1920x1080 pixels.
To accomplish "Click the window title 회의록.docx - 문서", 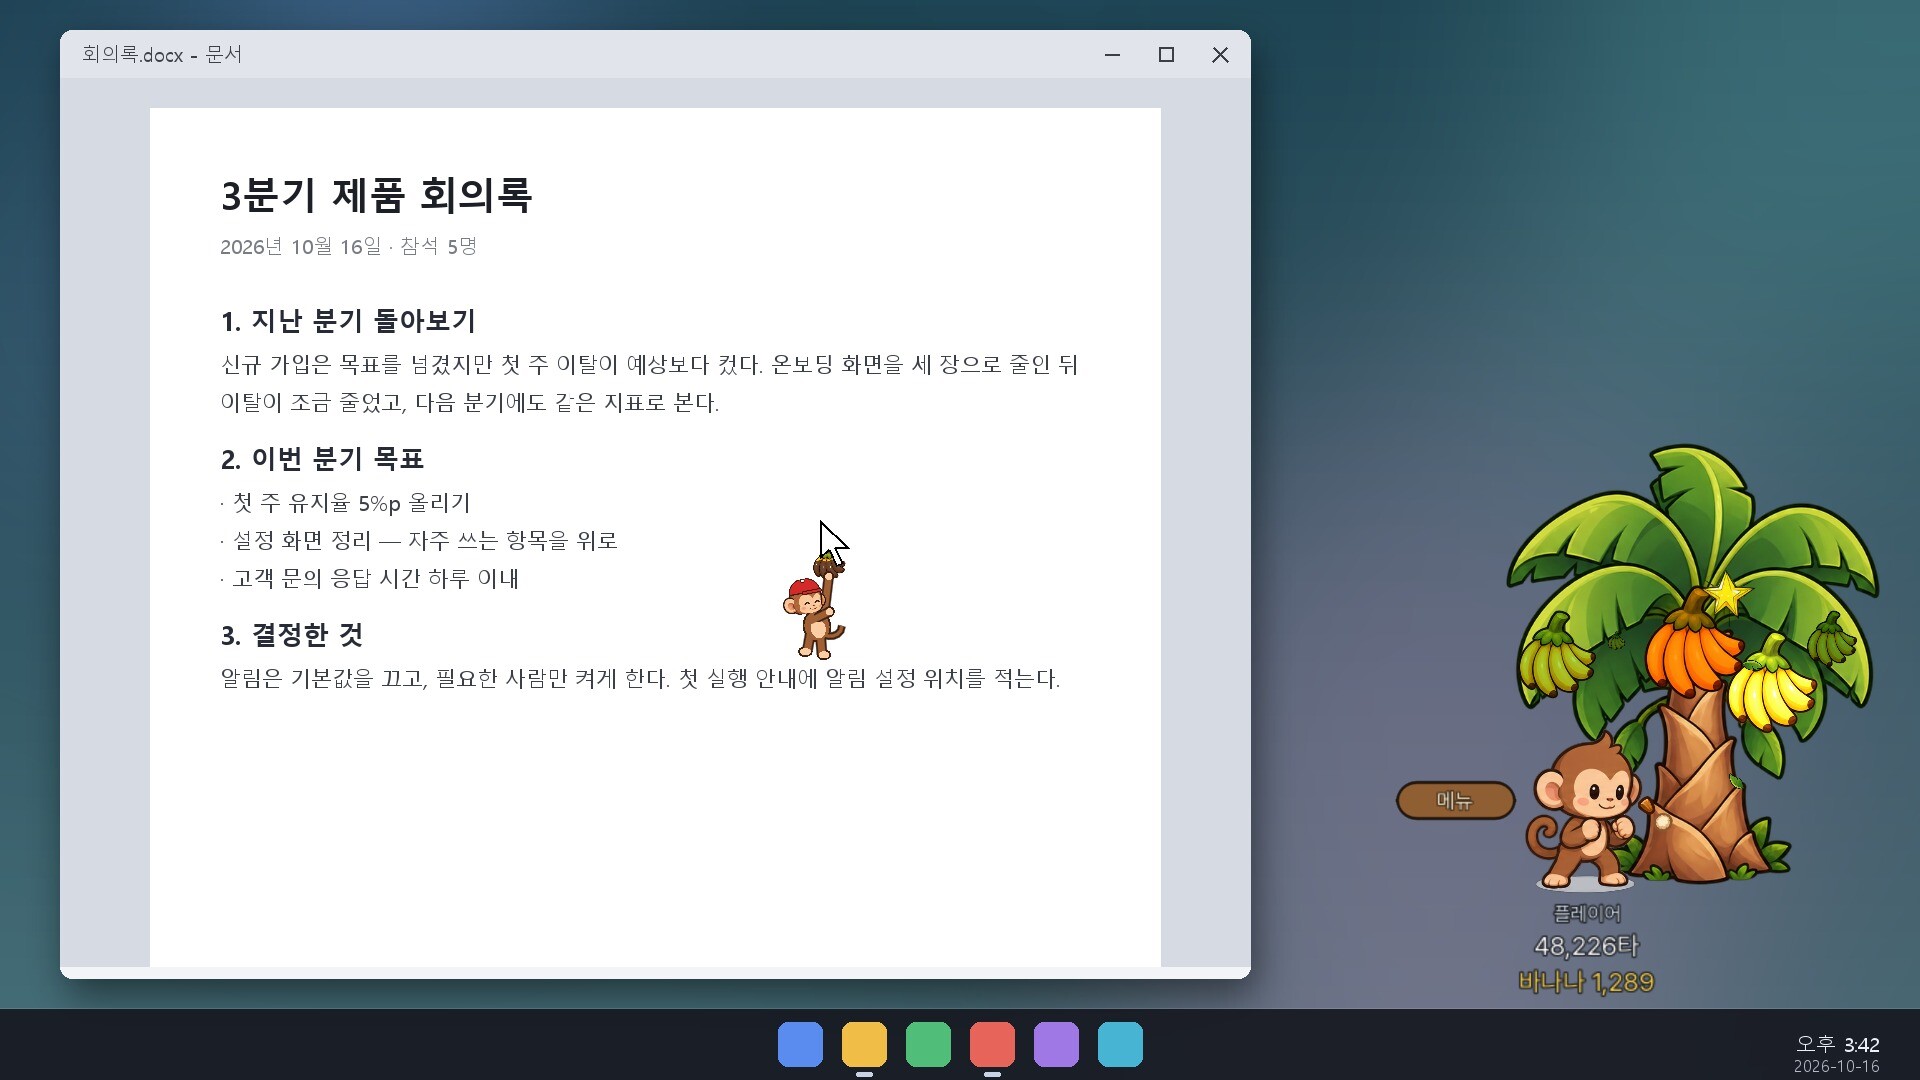I will (162, 55).
